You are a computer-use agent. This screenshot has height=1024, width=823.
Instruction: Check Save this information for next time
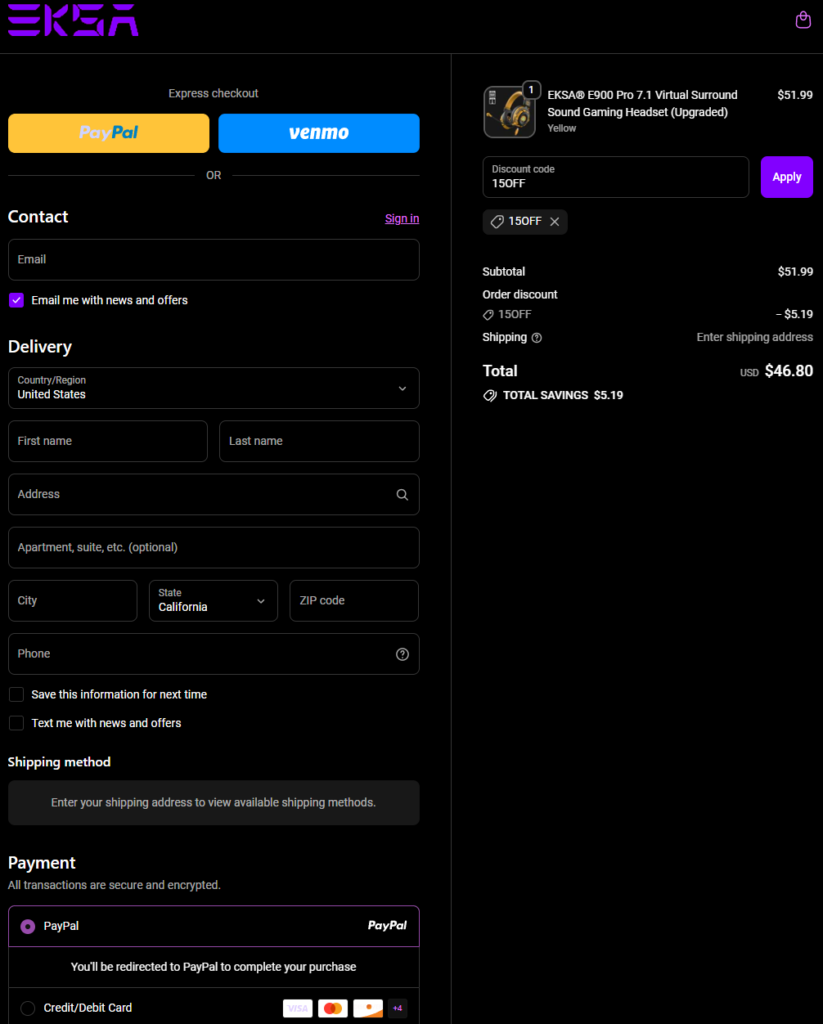click(x=16, y=694)
